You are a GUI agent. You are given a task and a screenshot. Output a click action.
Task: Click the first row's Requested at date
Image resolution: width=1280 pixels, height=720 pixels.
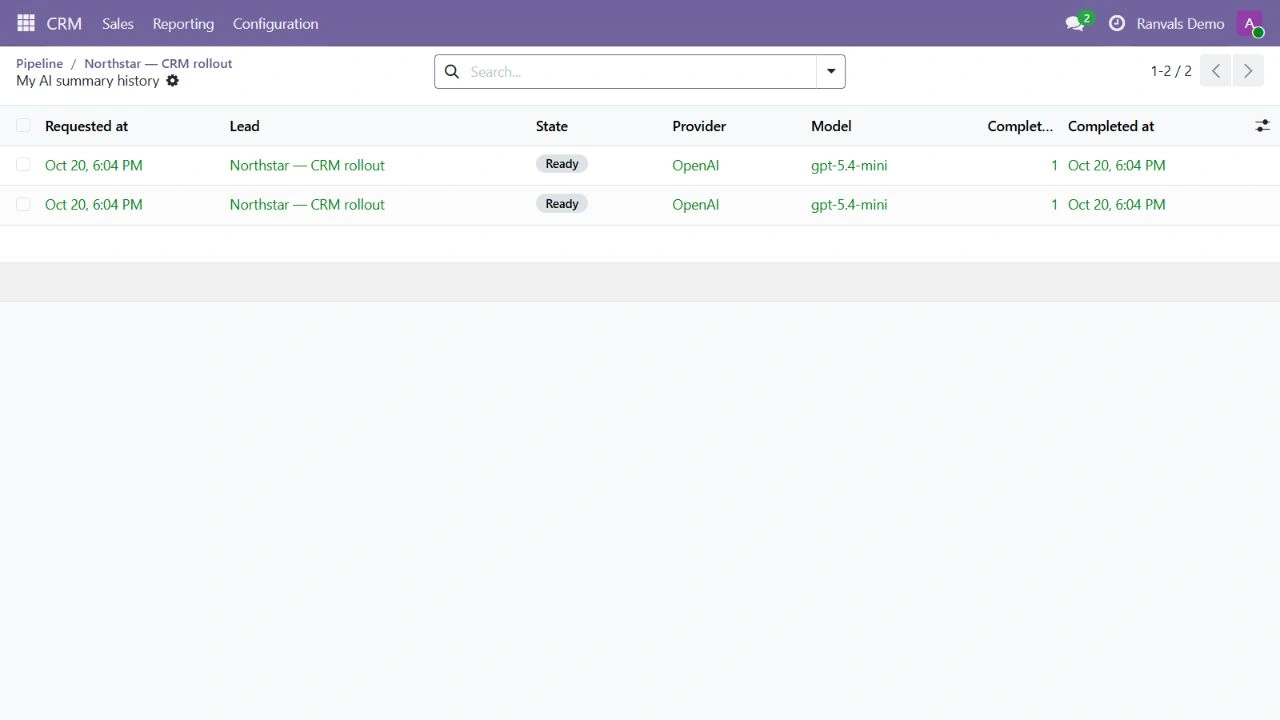coord(94,165)
